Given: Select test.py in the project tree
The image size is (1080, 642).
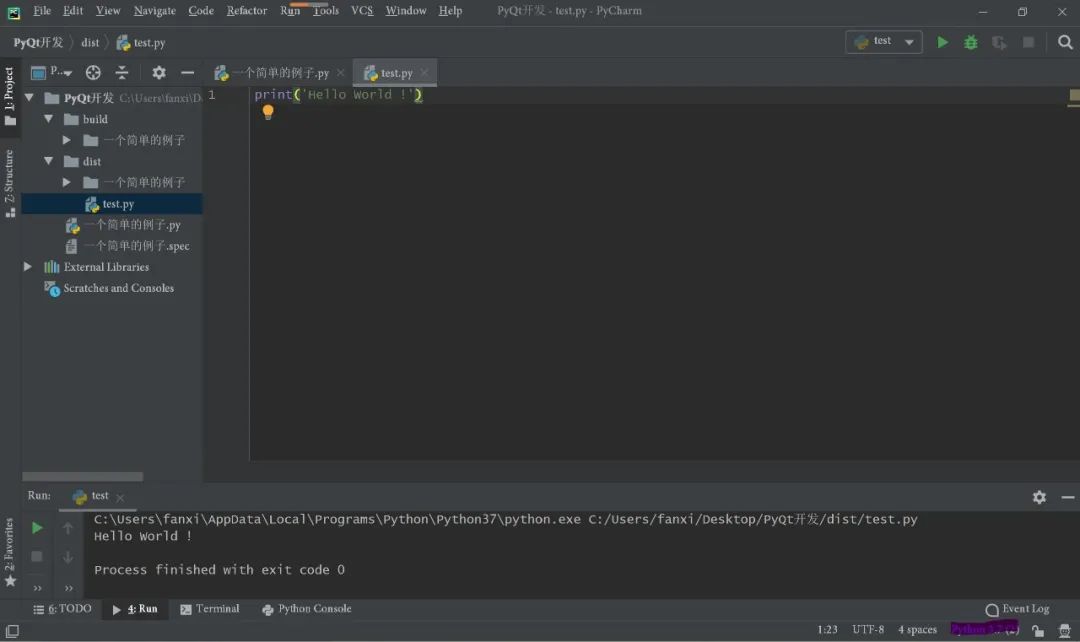Looking at the screenshot, I should [112, 204].
